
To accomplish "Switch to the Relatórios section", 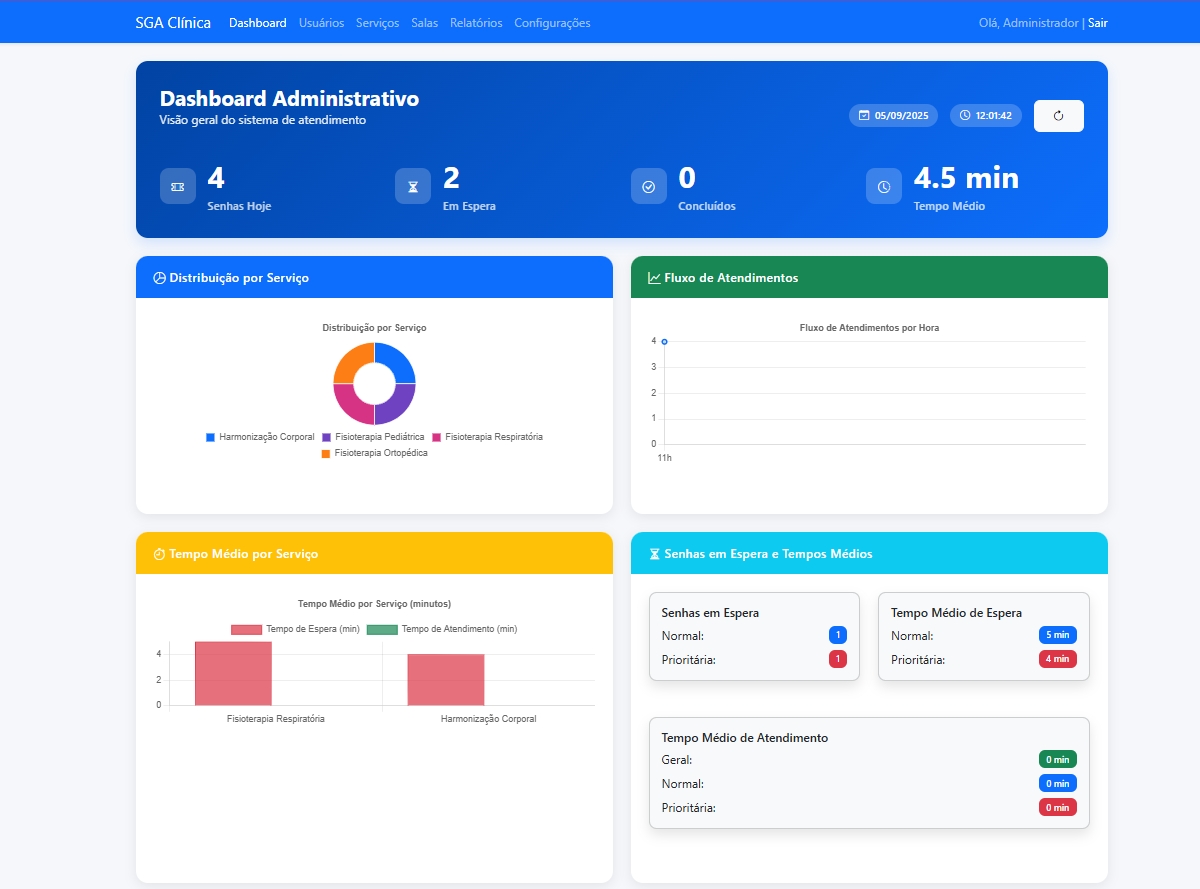I will [476, 22].
